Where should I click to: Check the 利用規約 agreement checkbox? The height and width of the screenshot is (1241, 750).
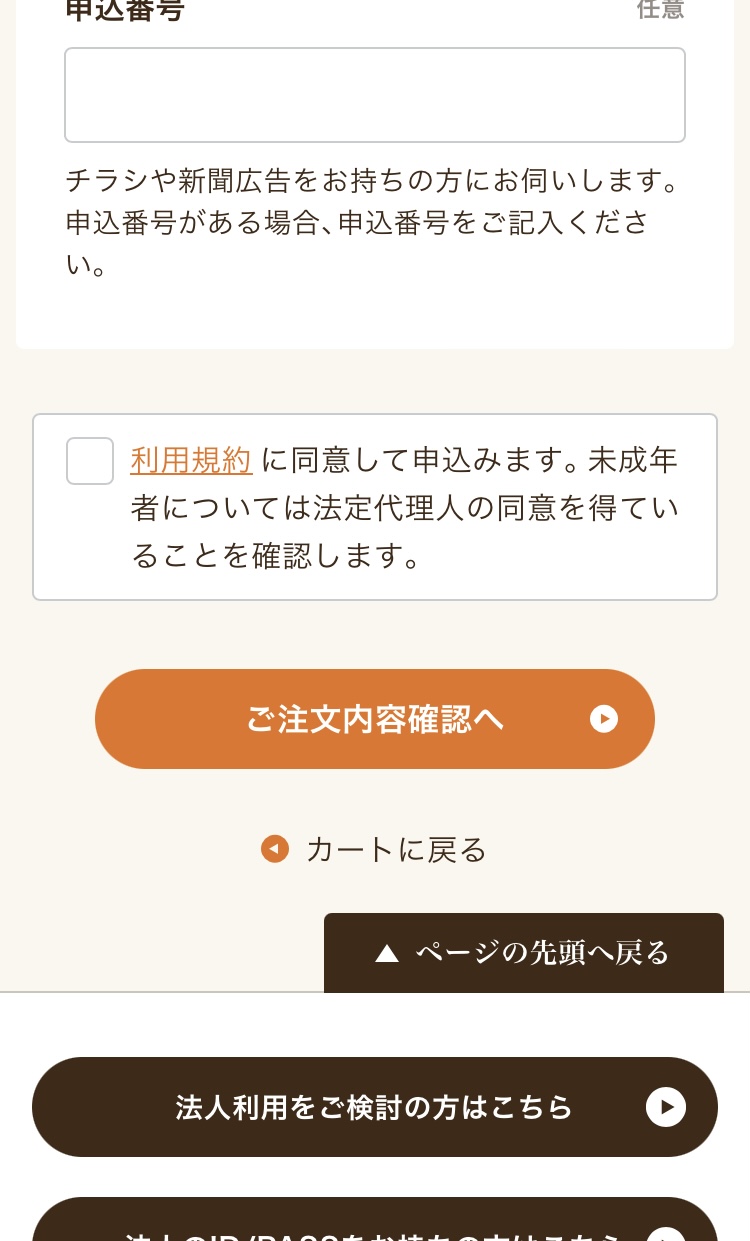click(90, 461)
